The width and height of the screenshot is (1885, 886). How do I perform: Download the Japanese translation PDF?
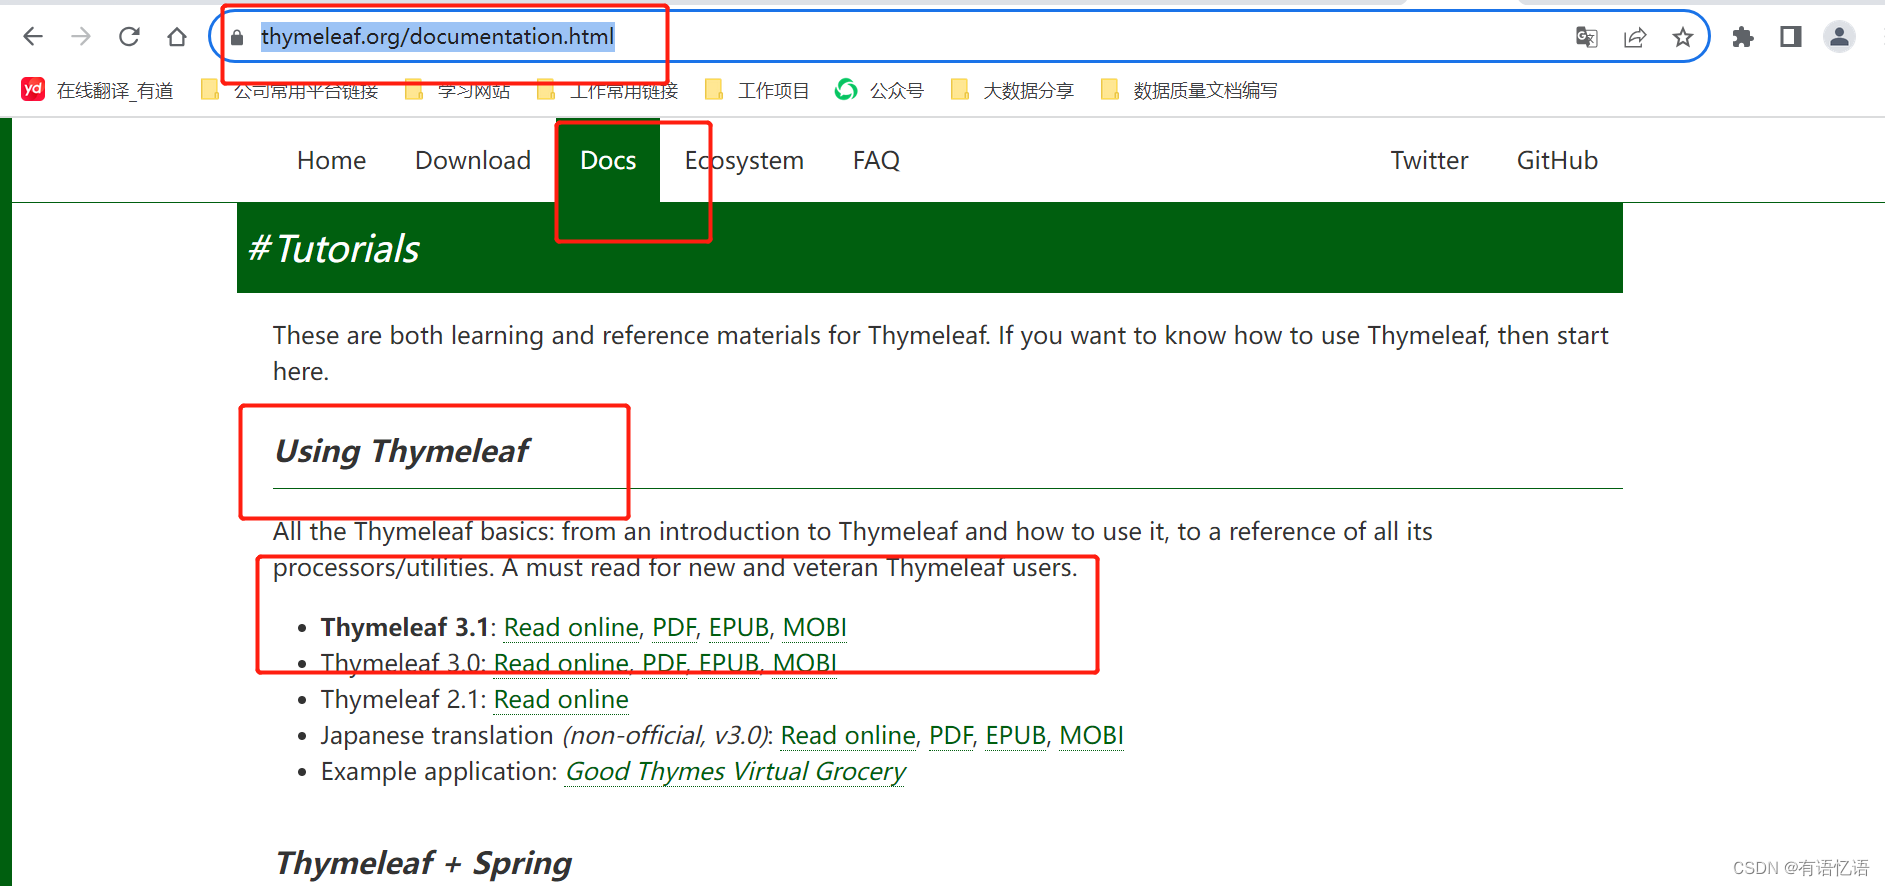coord(951,735)
